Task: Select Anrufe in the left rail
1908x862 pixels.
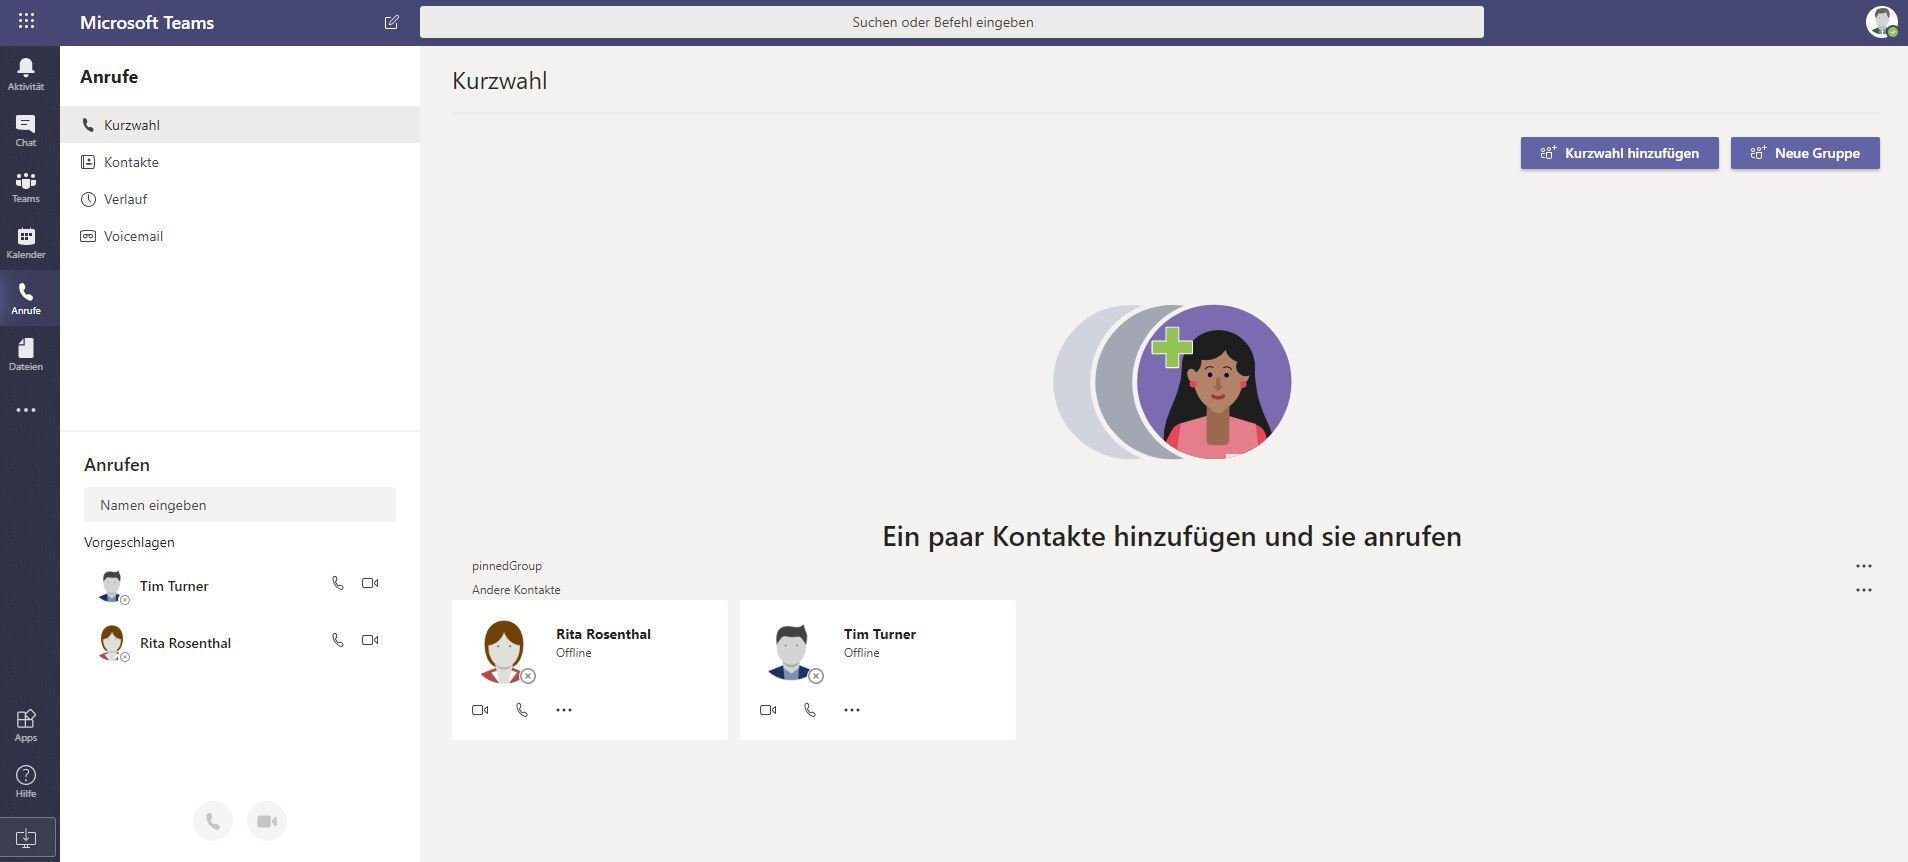Action: click(x=26, y=298)
